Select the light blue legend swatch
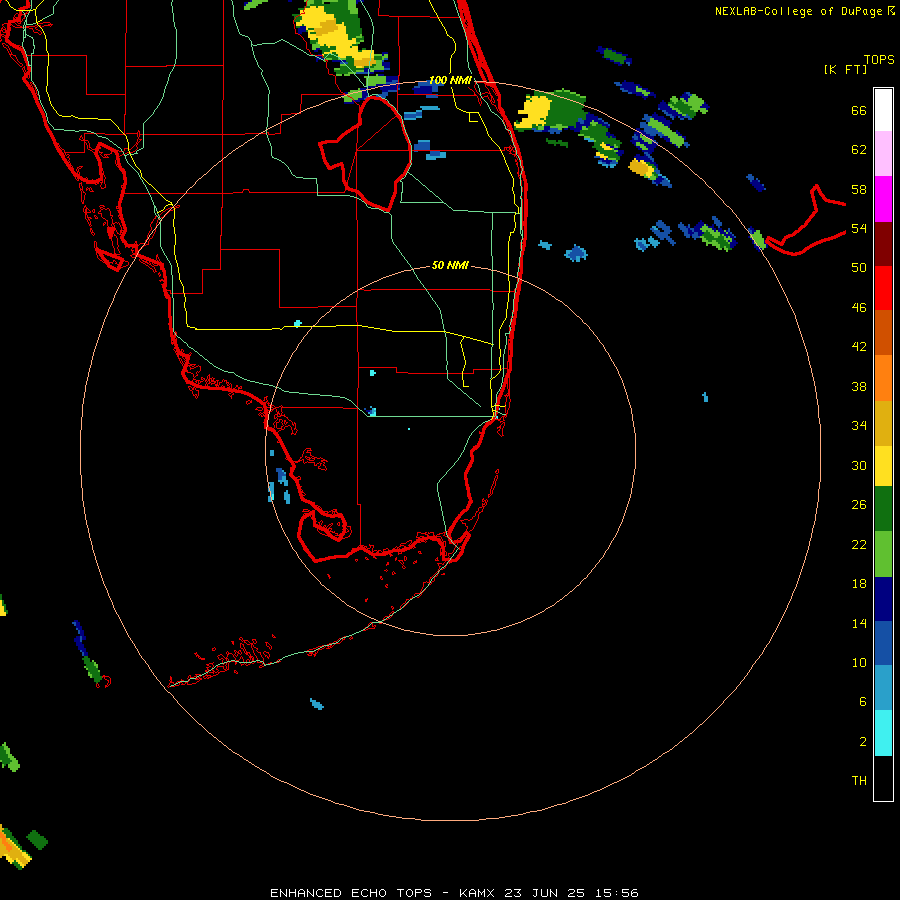Screen dimensions: 900x900 (x=883, y=687)
